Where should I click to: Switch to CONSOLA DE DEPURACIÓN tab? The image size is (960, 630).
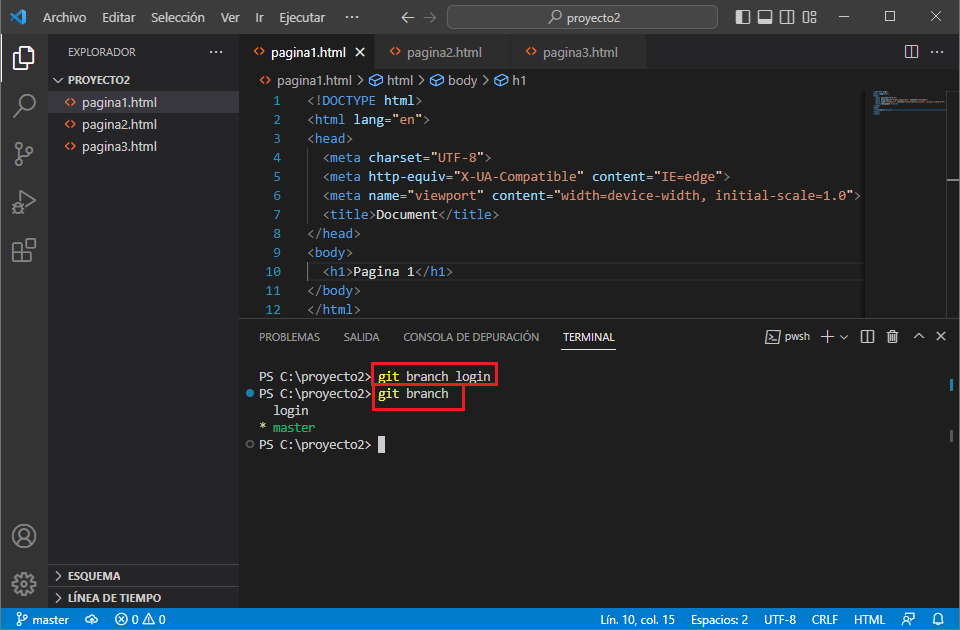(471, 337)
